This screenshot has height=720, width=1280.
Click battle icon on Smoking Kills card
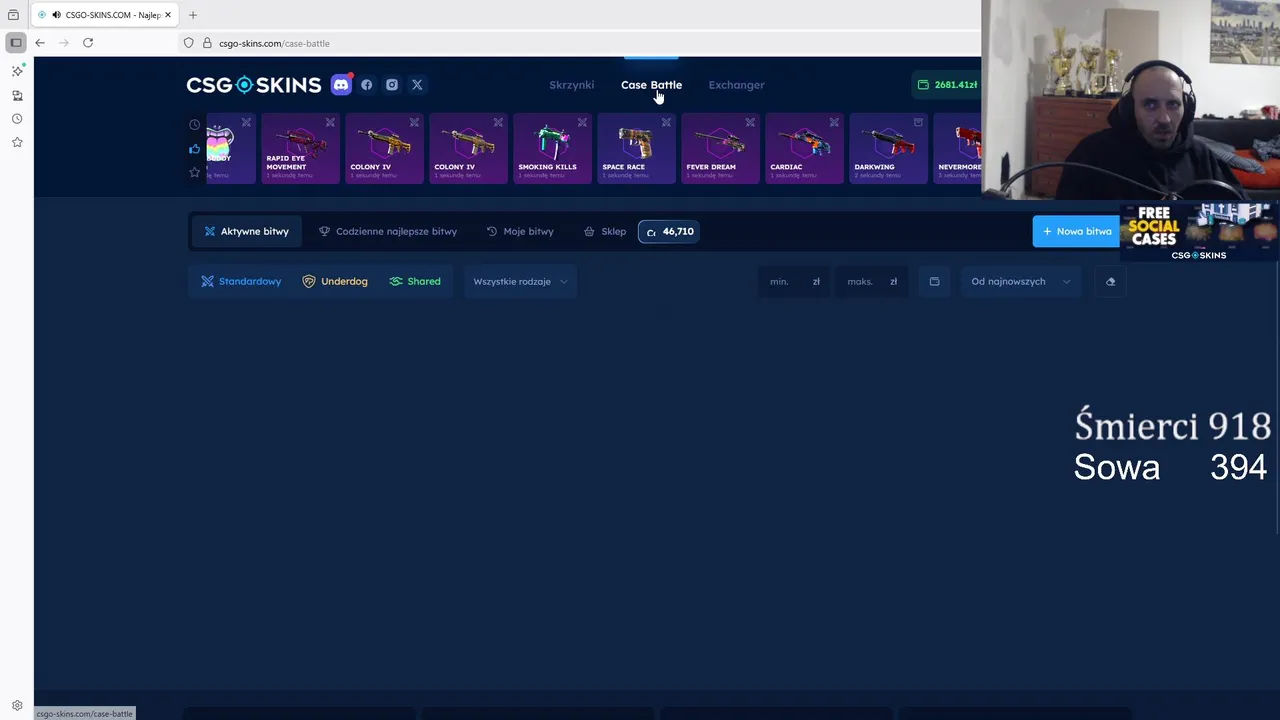[x=582, y=123]
